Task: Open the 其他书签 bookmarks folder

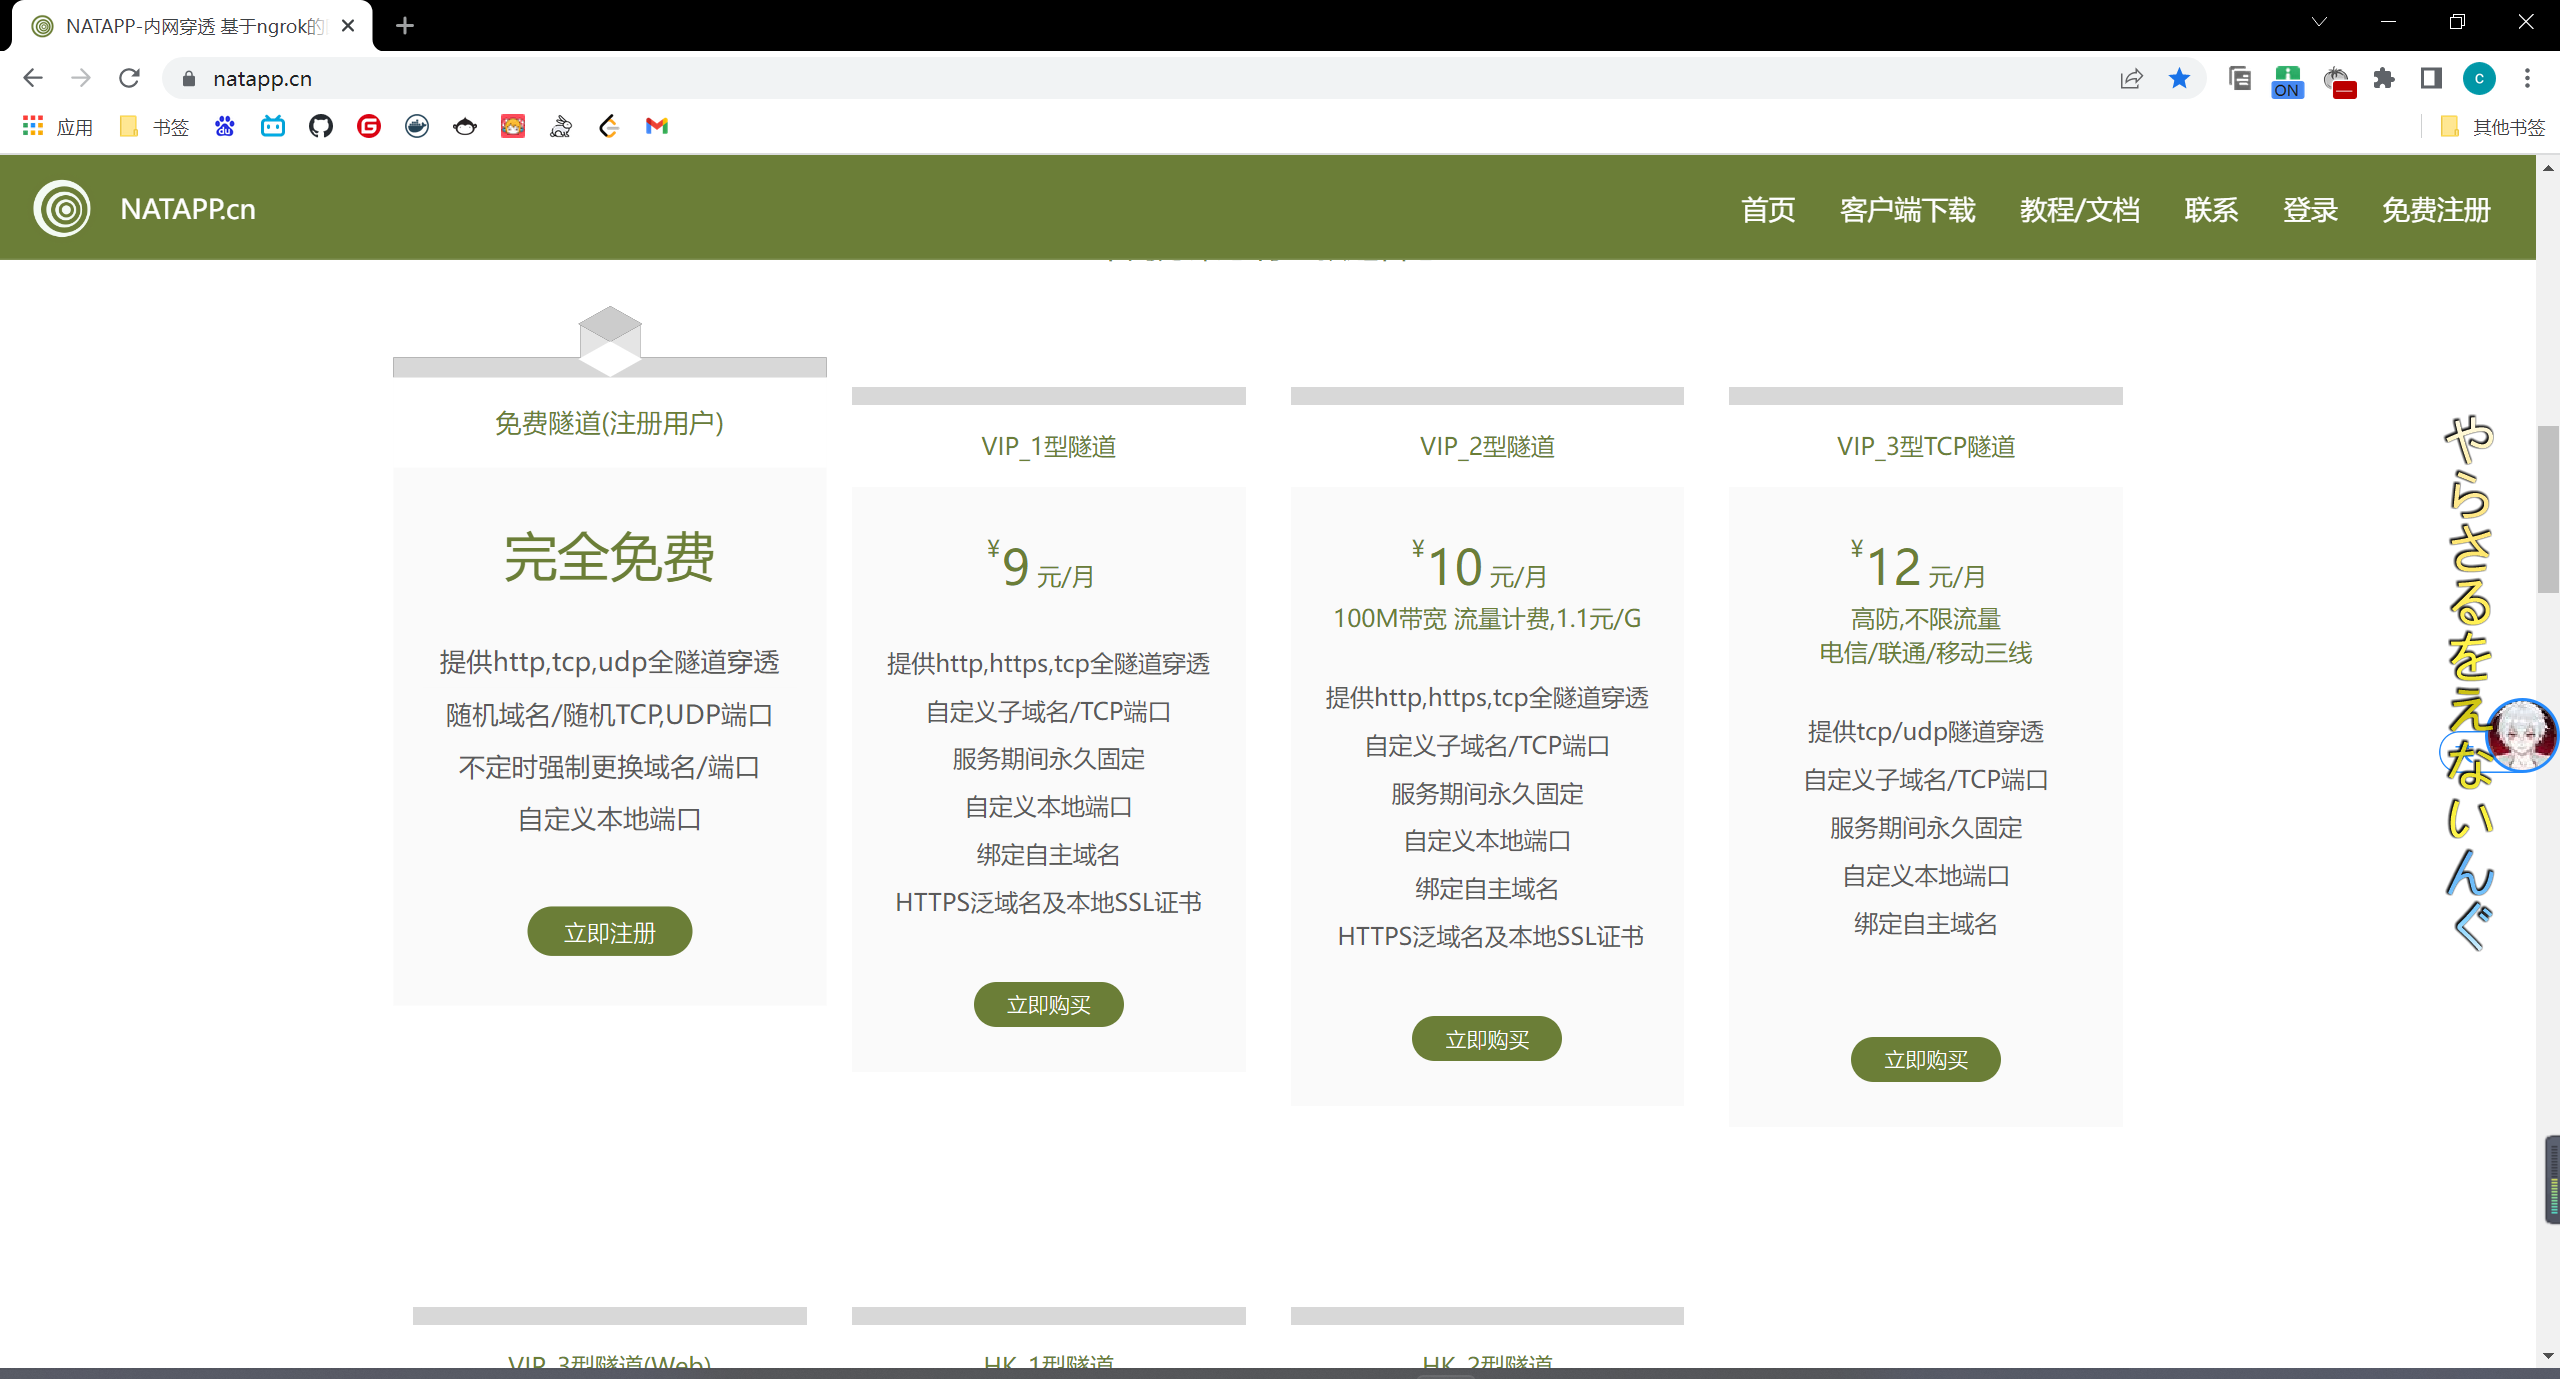Action: (x=2493, y=127)
